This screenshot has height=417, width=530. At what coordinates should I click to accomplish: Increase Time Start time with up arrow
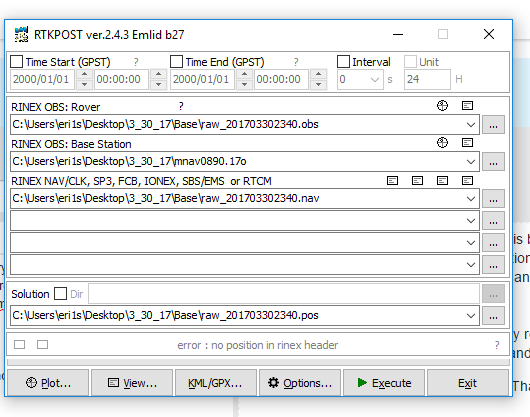tap(158, 74)
